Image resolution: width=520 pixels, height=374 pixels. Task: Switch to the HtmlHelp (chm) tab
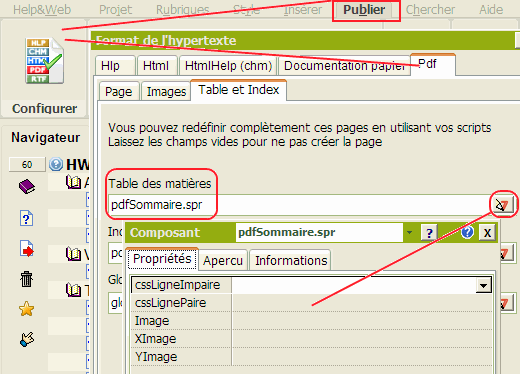(229, 66)
